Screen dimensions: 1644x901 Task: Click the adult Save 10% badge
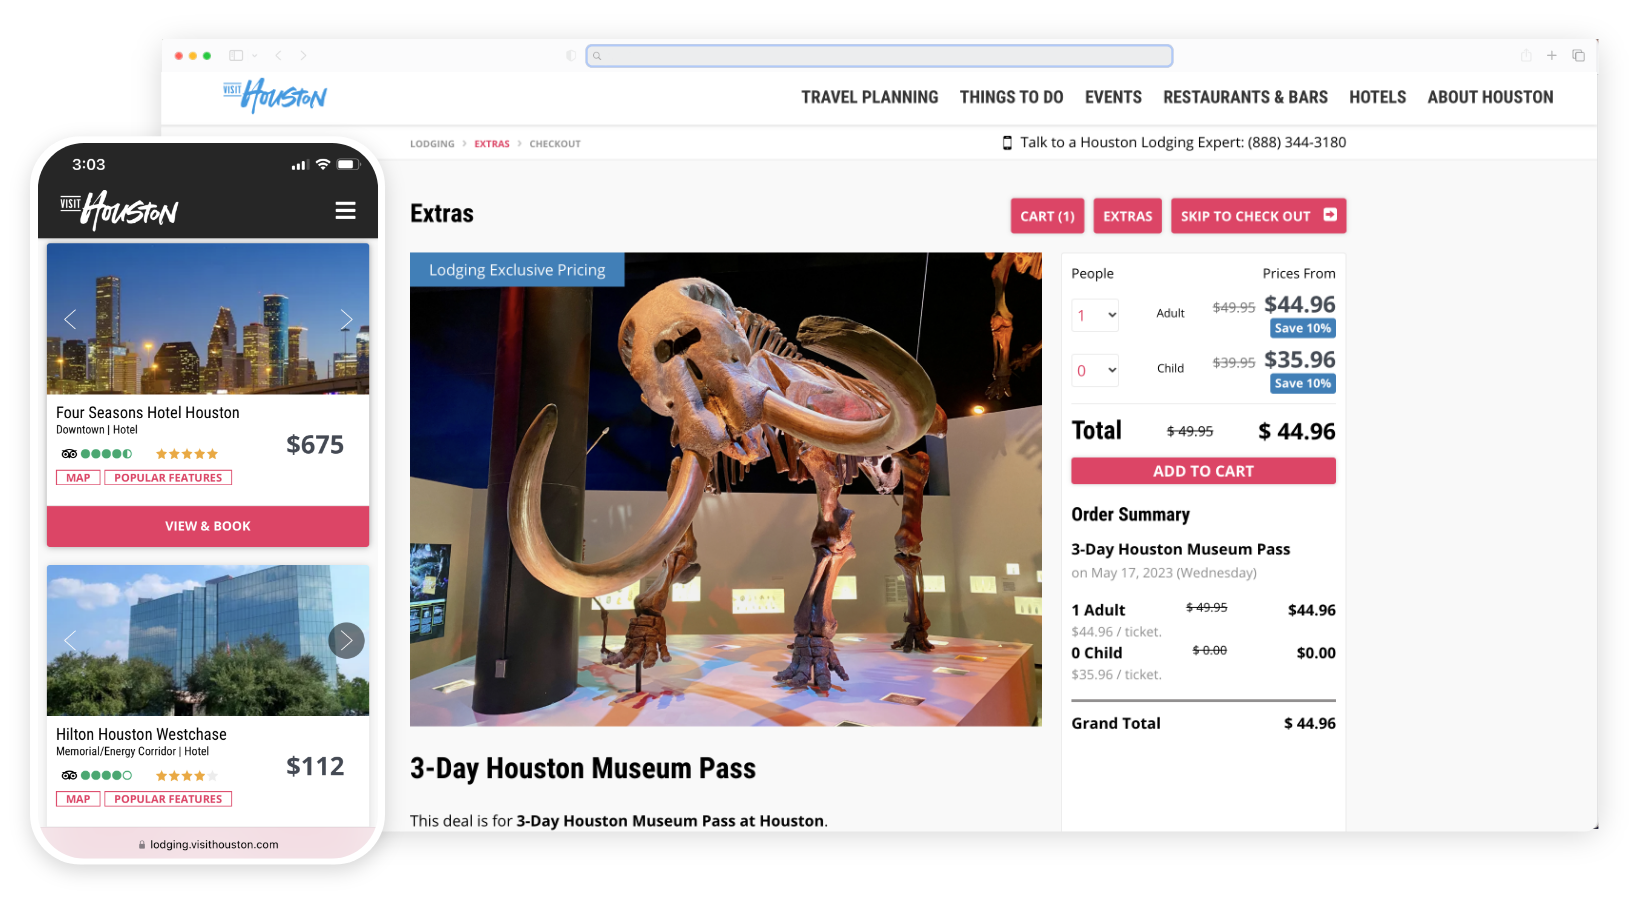[x=1303, y=328]
